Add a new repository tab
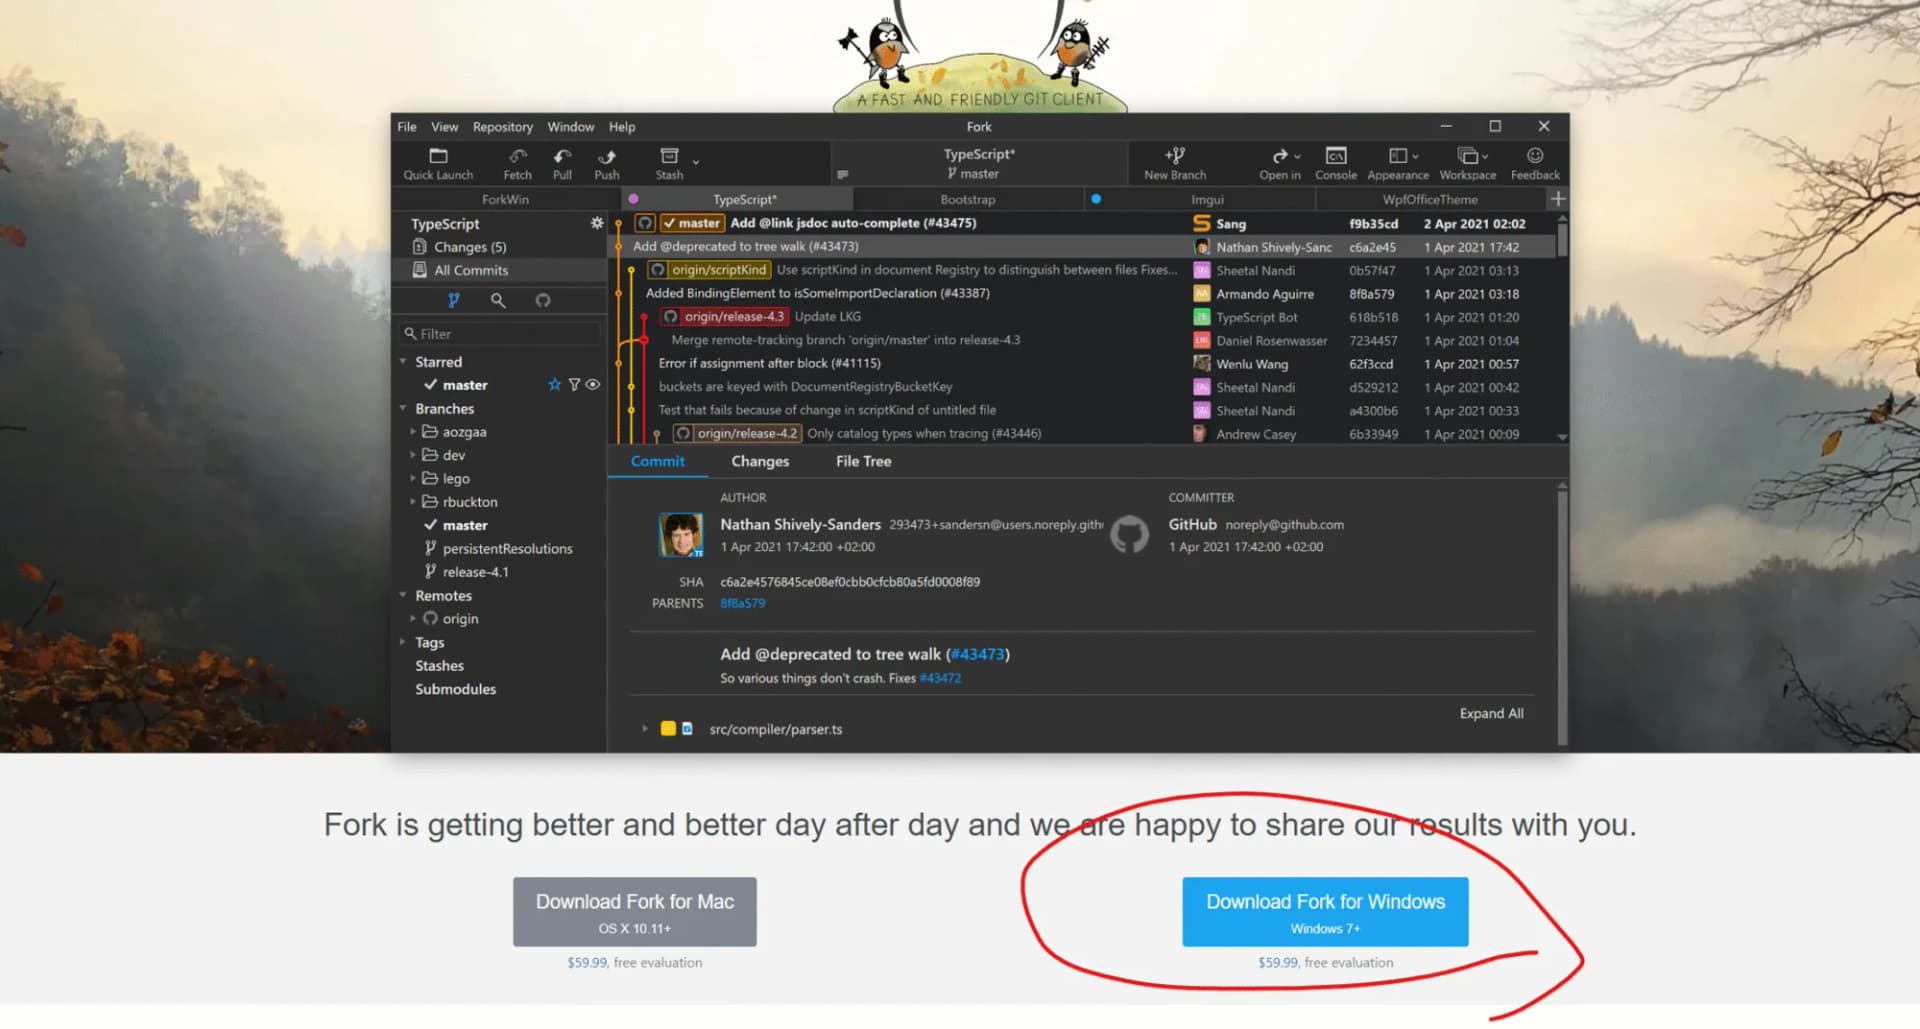The height and width of the screenshot is (1029, 1920). pos(1557,199)
